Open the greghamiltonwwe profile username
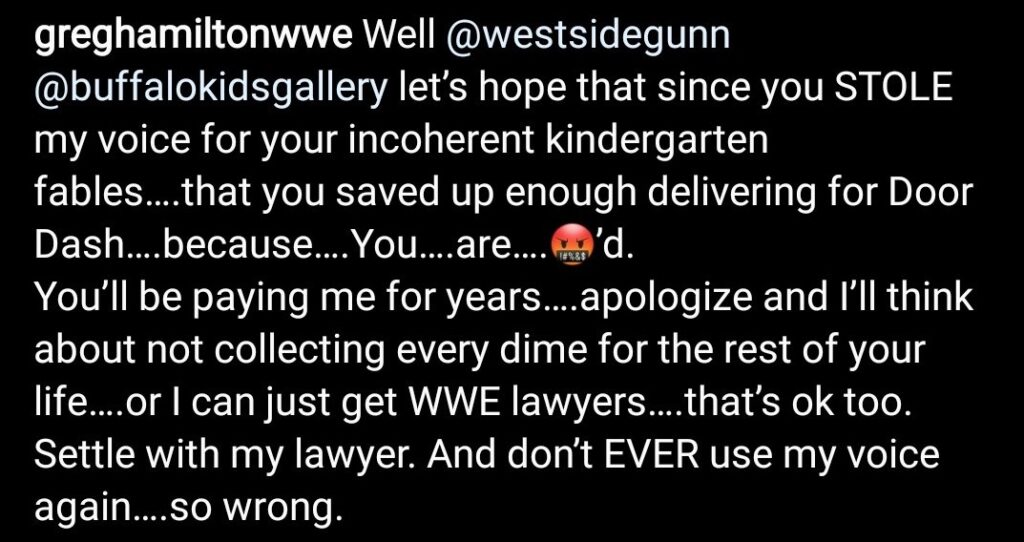Screen dimensions: 1024x542 (x=192, y=38)
